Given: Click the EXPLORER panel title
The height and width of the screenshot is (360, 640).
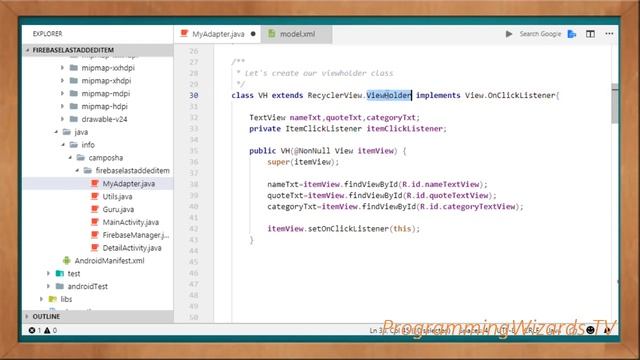Looking at the screenshot, I should (x=47, y=34).
